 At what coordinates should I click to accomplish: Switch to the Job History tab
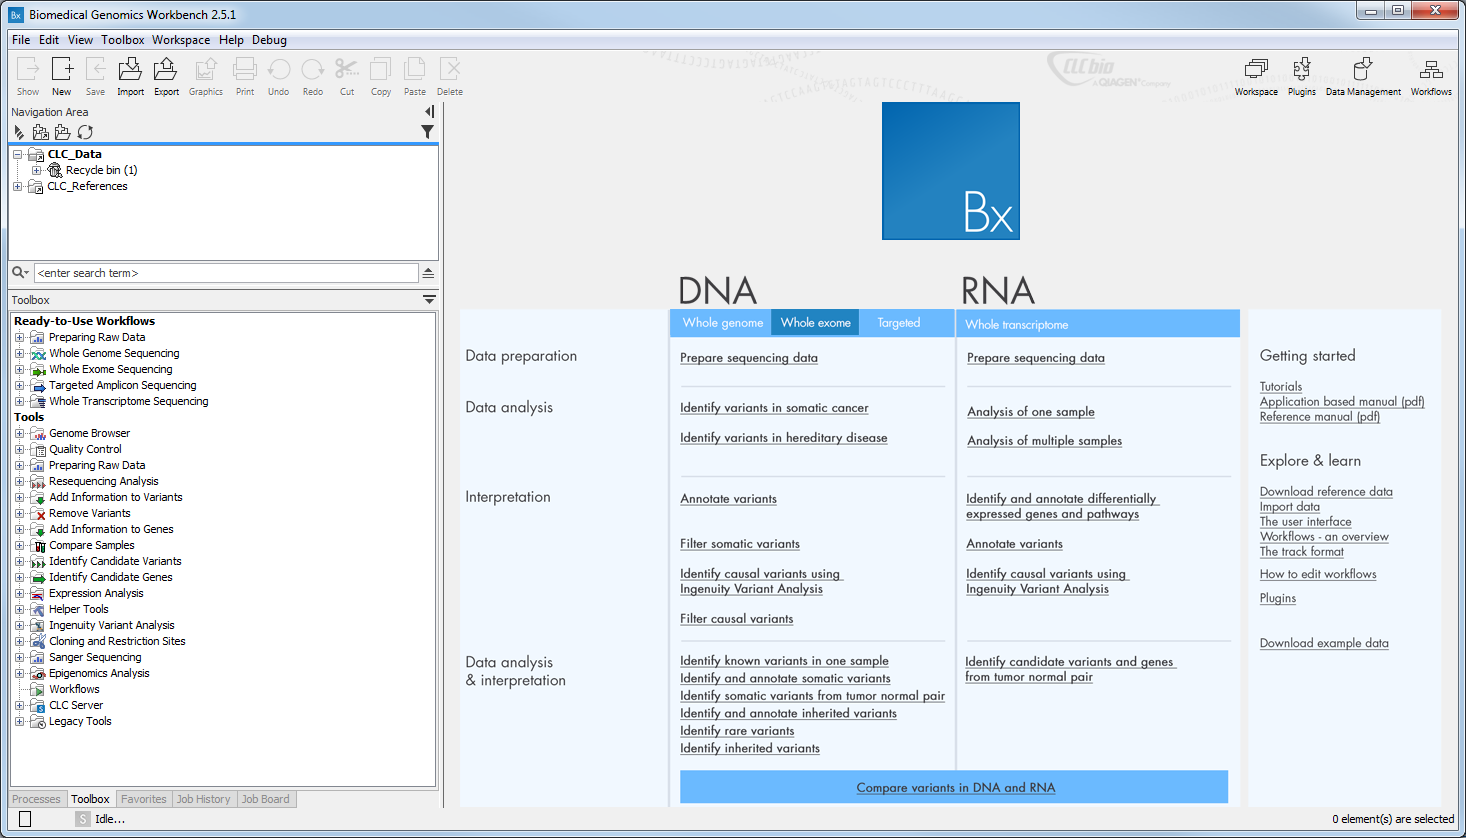pos(204,799)
